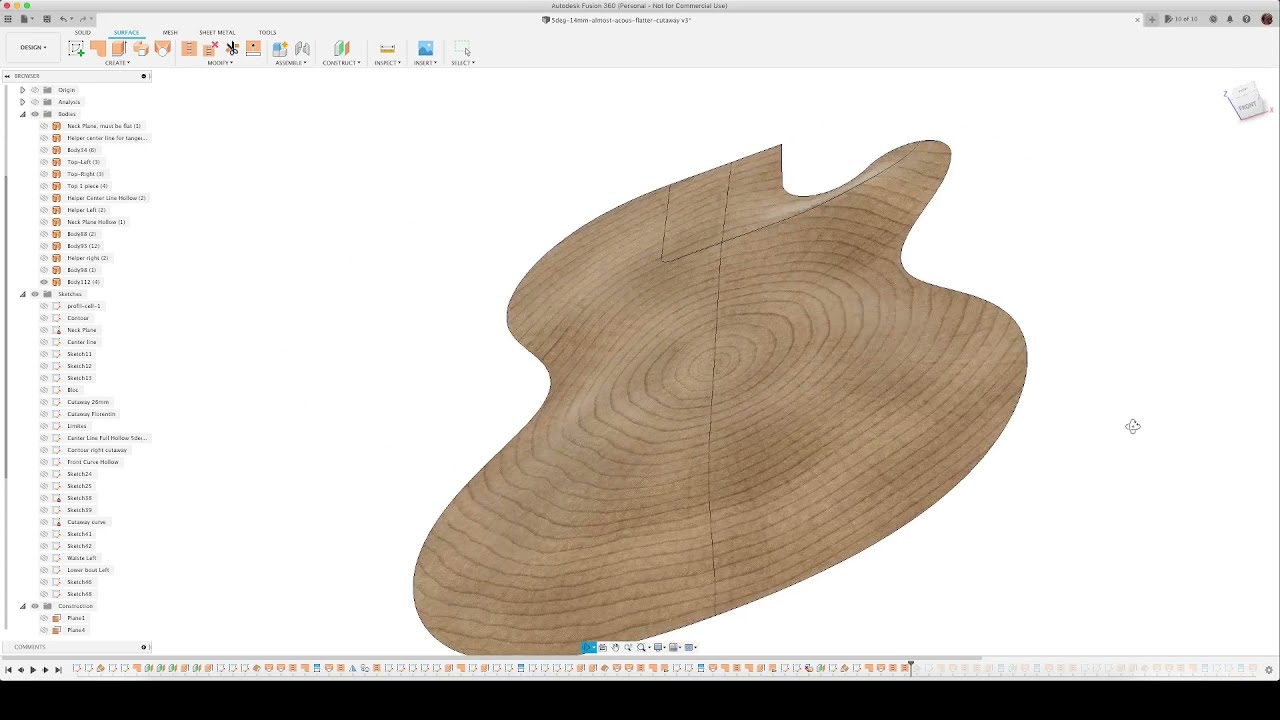Open the Joint tool in Assemble

point(302,48)
